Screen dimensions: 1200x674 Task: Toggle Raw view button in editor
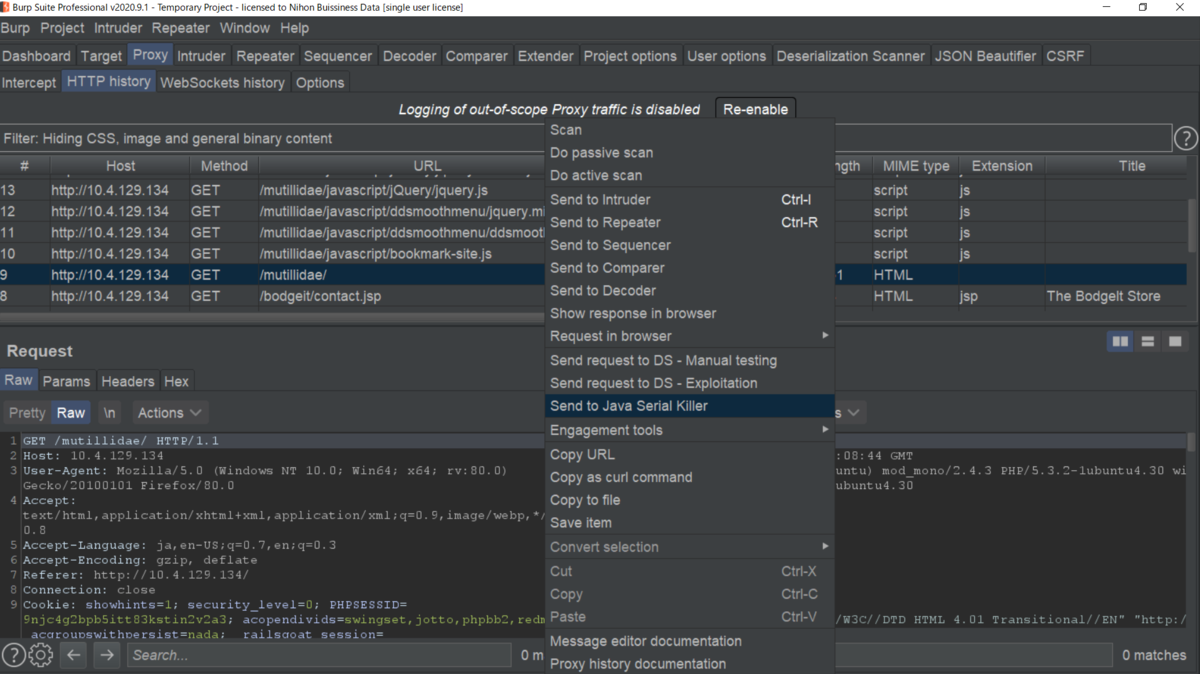71,412
